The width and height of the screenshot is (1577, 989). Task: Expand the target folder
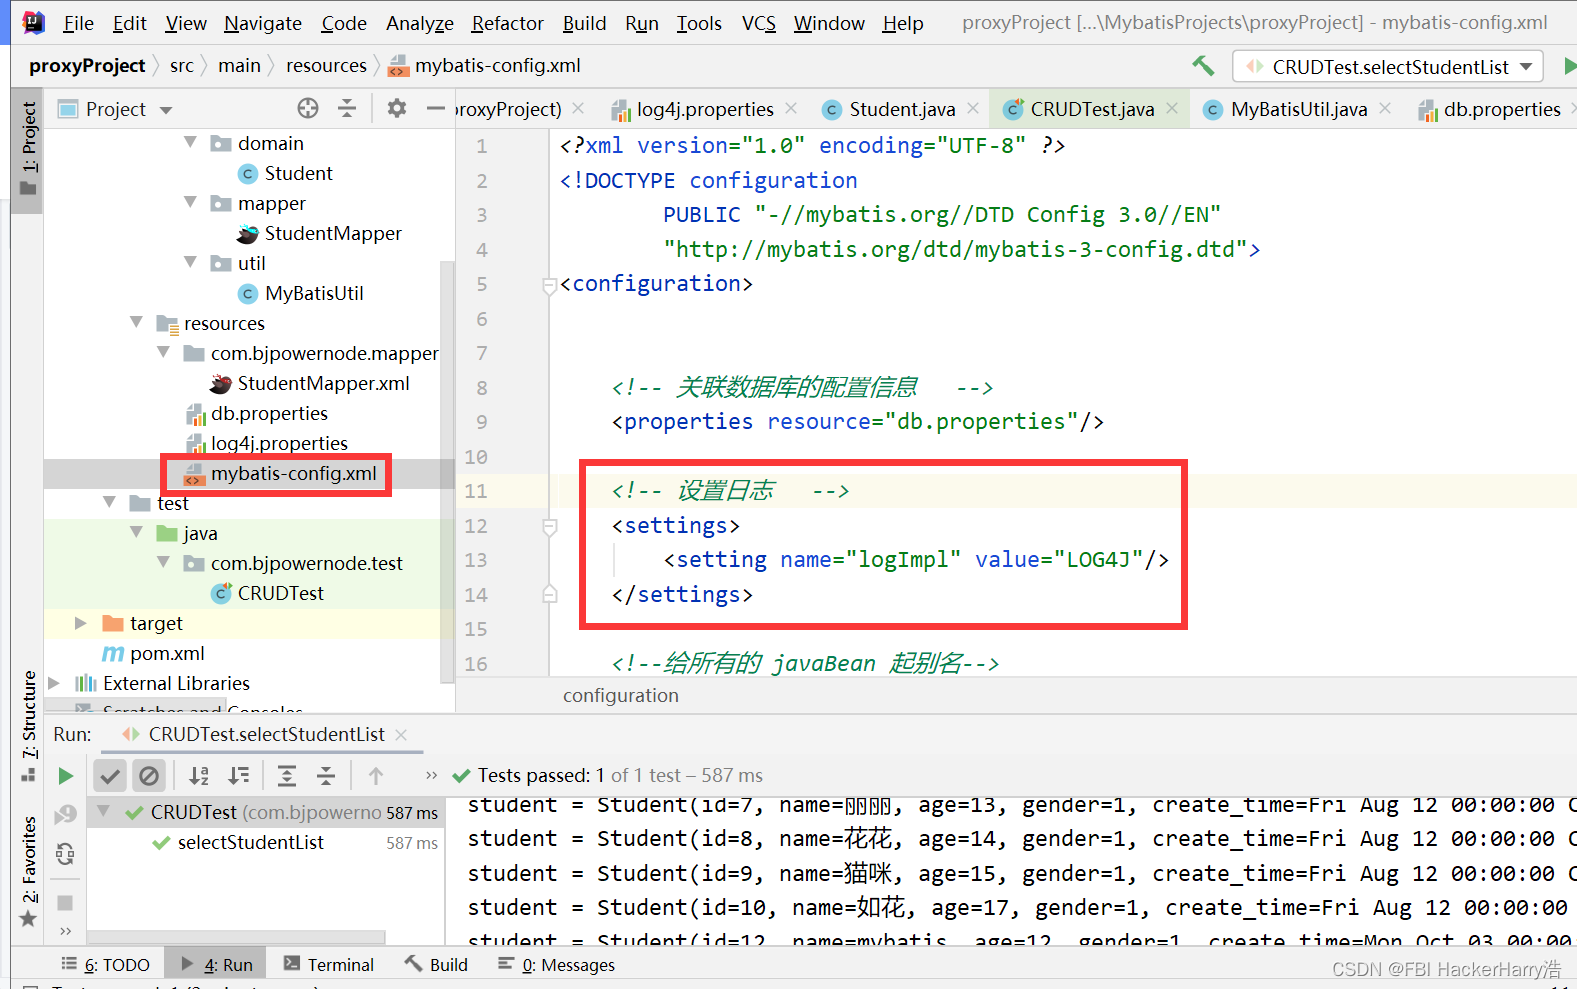(81, 623)
